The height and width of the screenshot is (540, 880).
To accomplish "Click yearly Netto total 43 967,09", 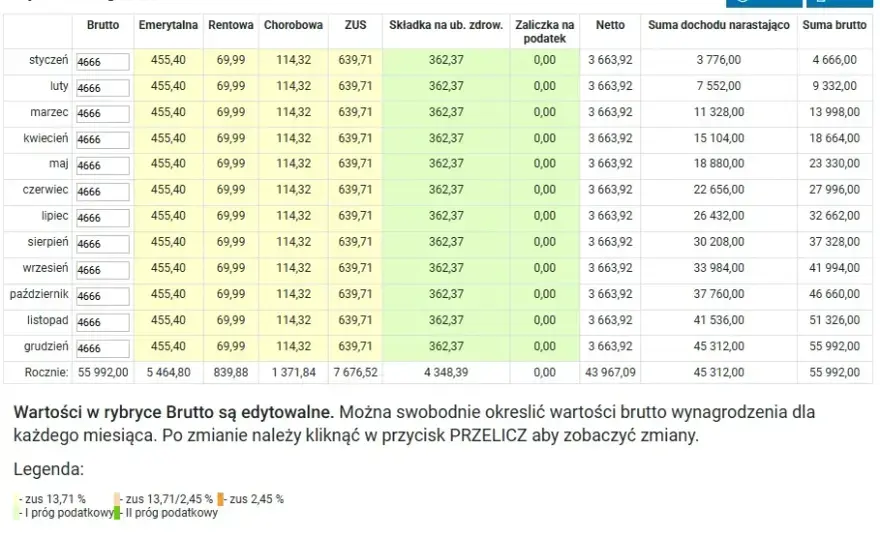I will coord(610,372).
